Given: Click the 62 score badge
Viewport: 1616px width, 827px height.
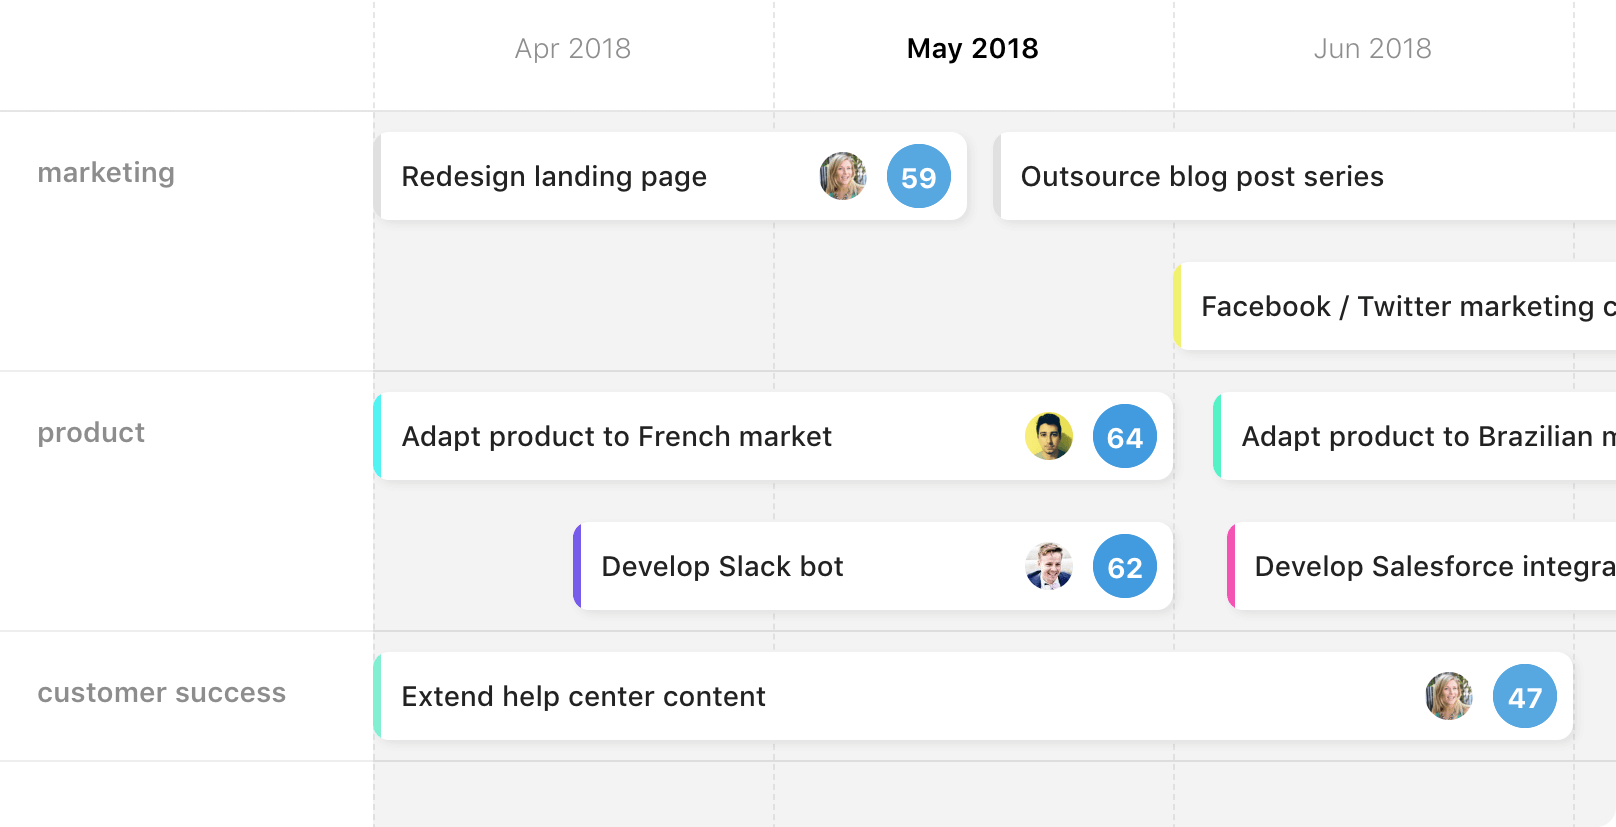Looking at the screenshot, I should click(1124, 566).
